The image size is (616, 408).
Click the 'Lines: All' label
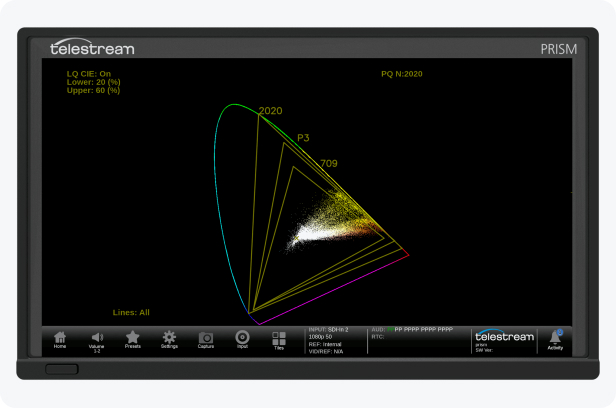(131, 313)
